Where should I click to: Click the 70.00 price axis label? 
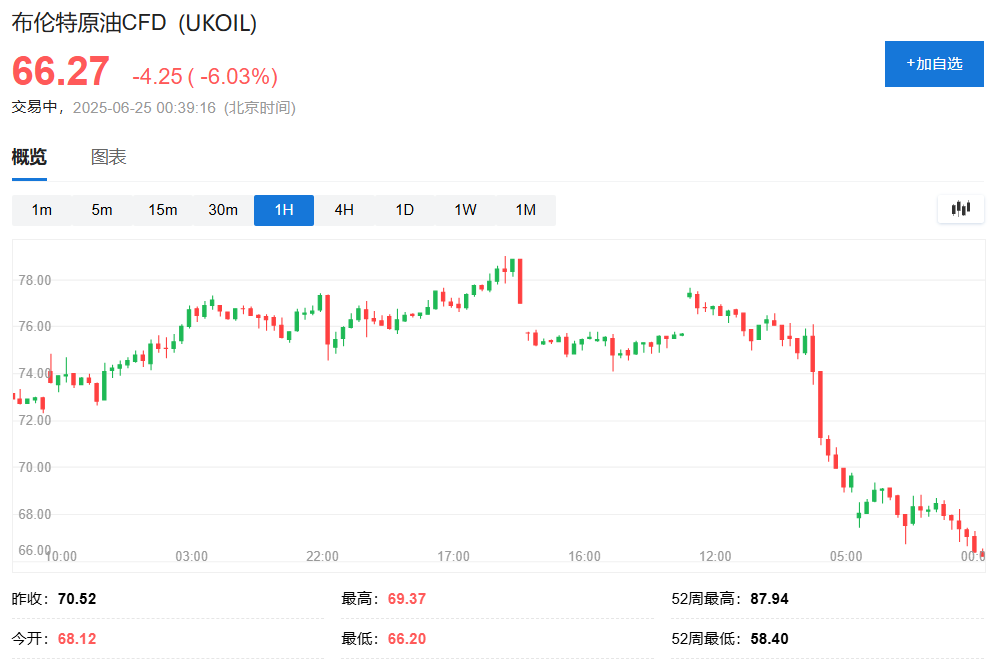[35, 468]
